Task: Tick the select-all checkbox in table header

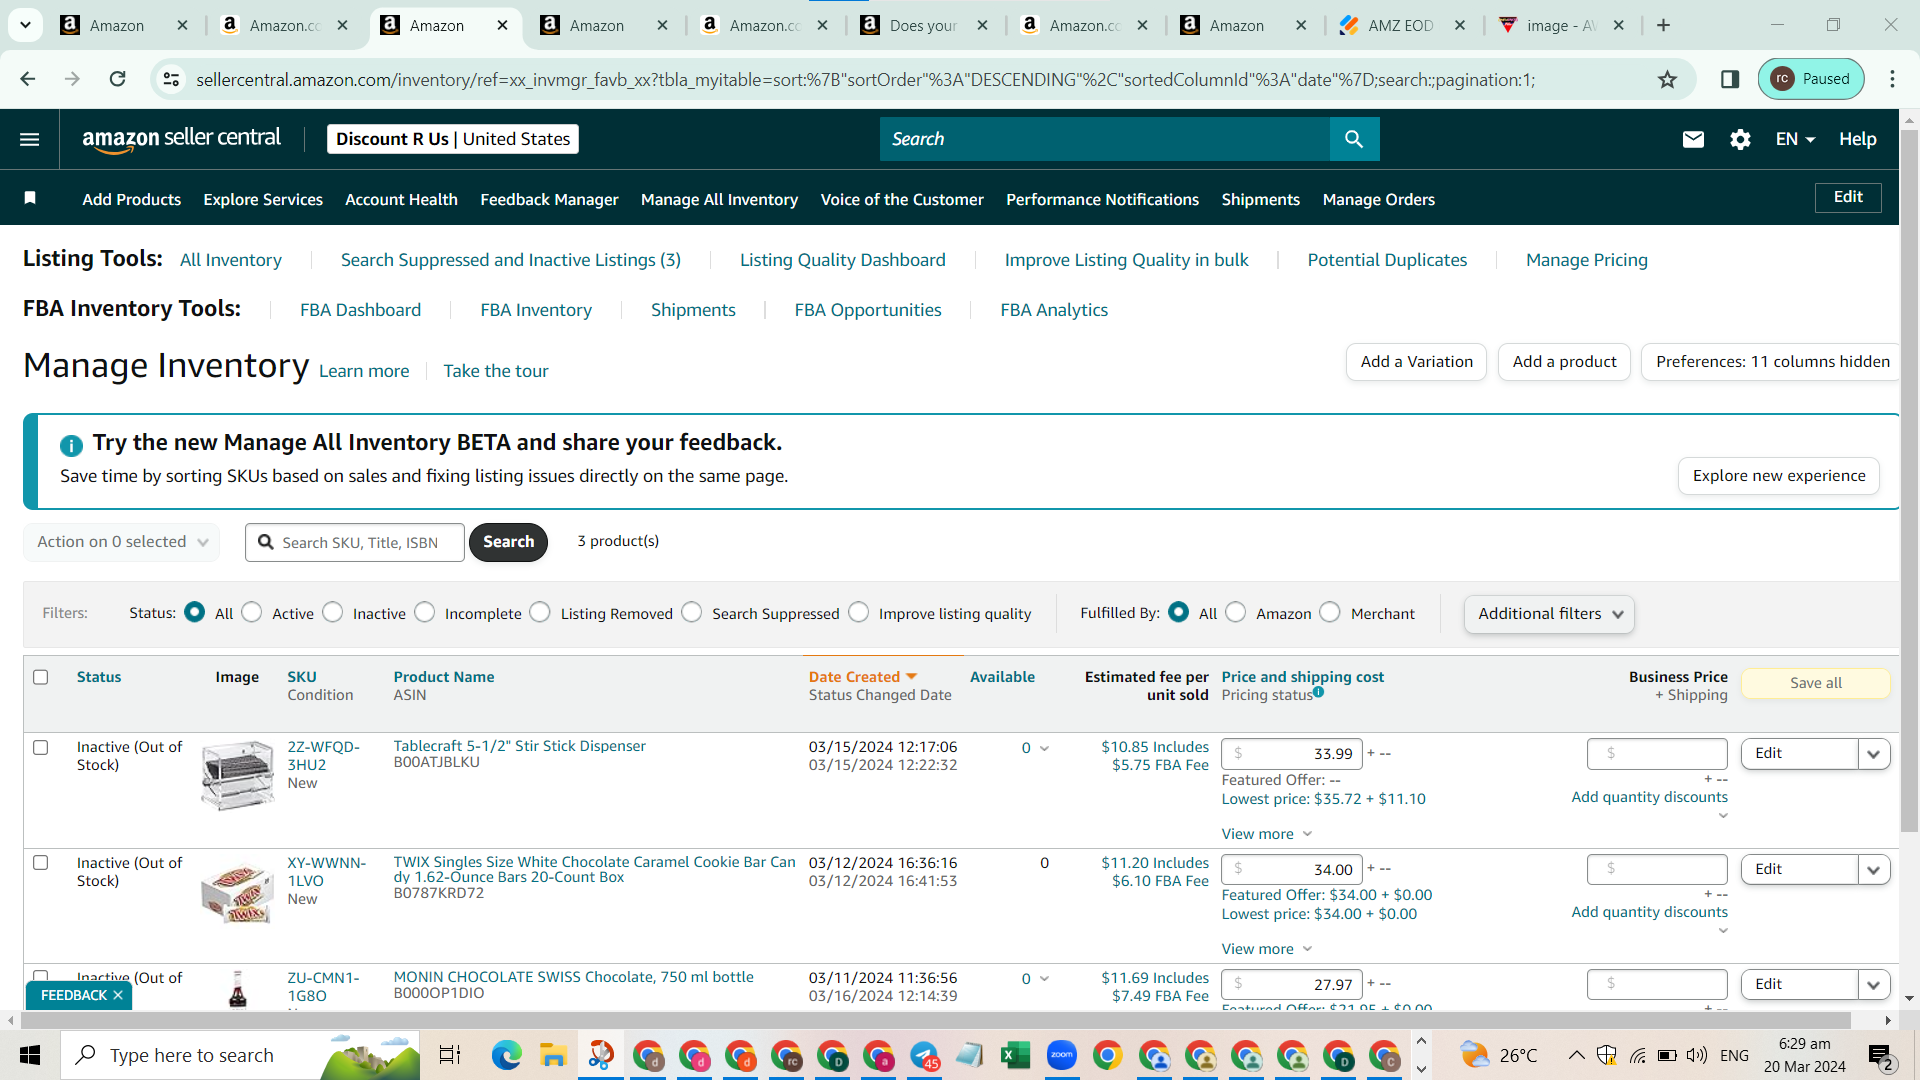Action: (x=41, y=677)
